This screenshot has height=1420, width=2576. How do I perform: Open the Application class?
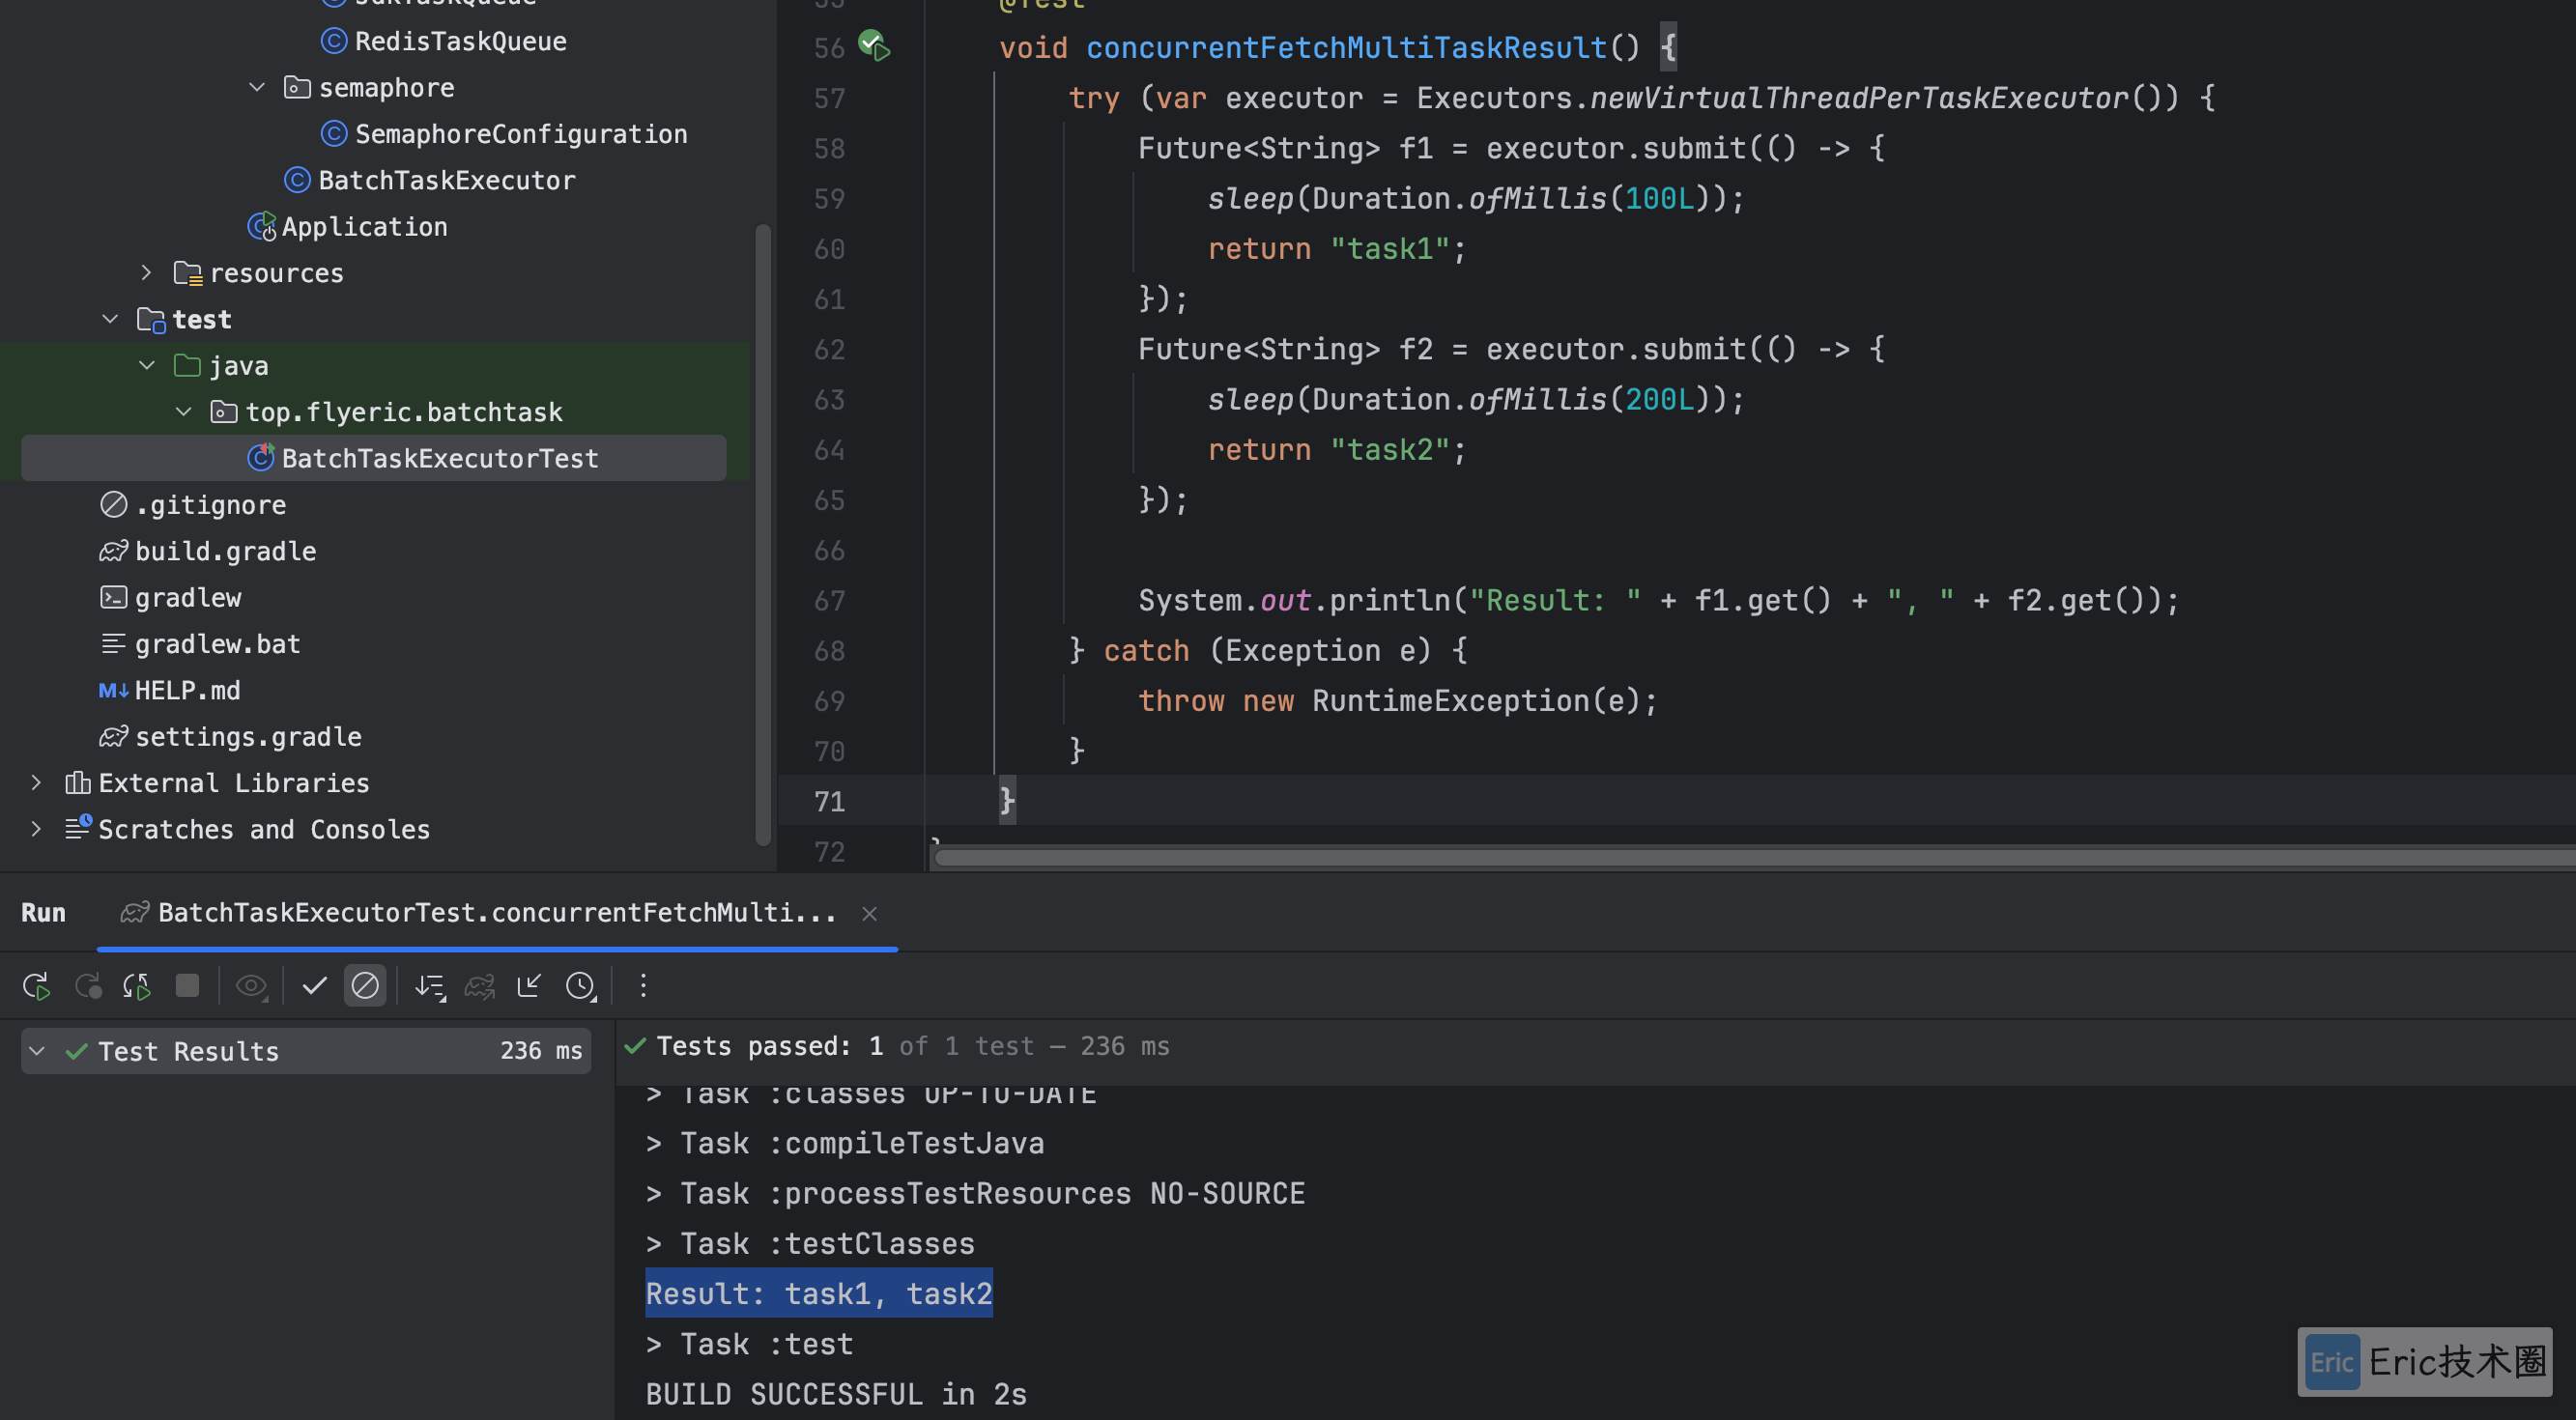coord(364,226)
